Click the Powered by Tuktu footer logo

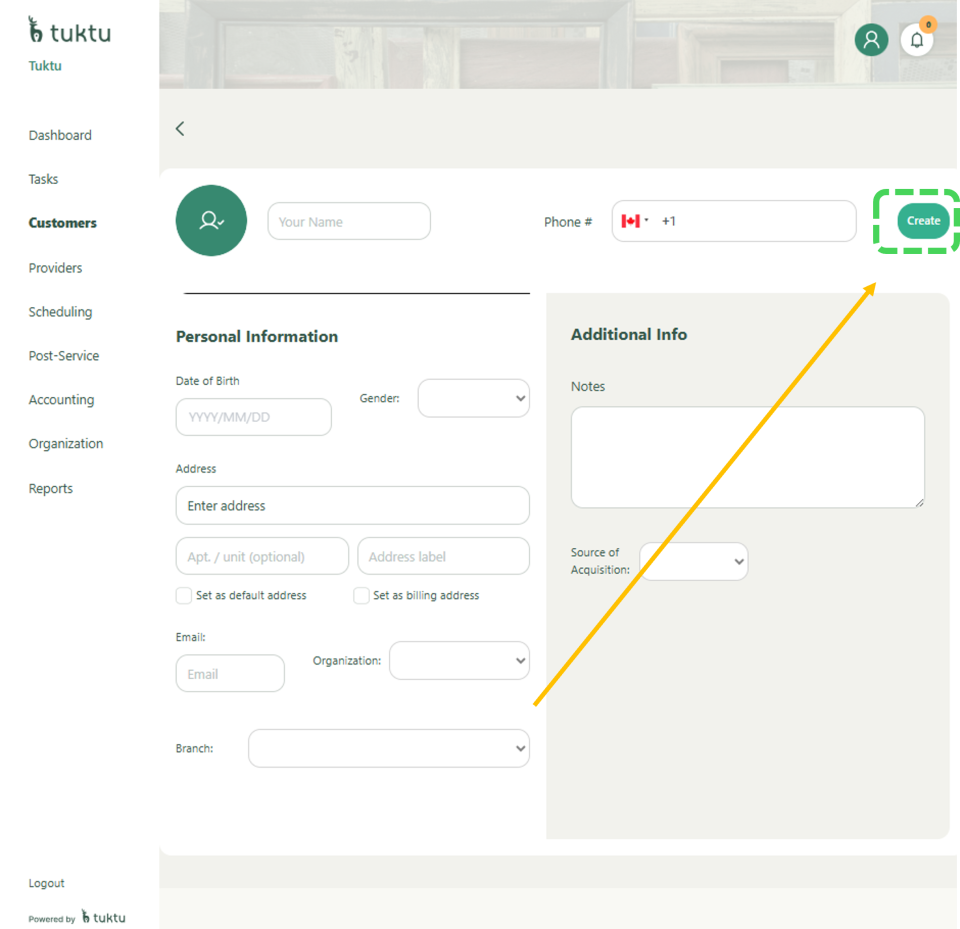point(103,917)
